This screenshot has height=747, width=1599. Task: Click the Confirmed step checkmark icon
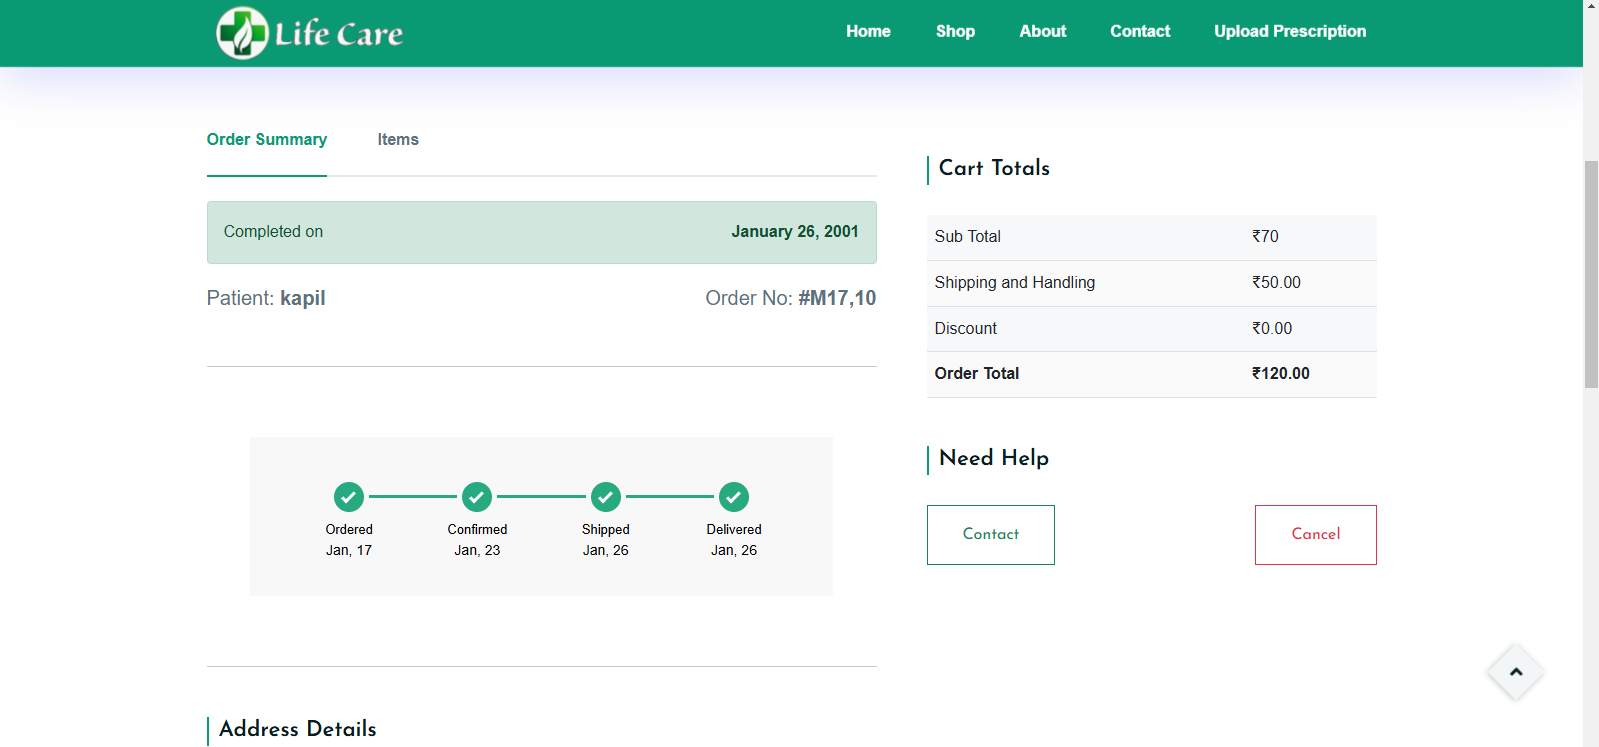477,496
